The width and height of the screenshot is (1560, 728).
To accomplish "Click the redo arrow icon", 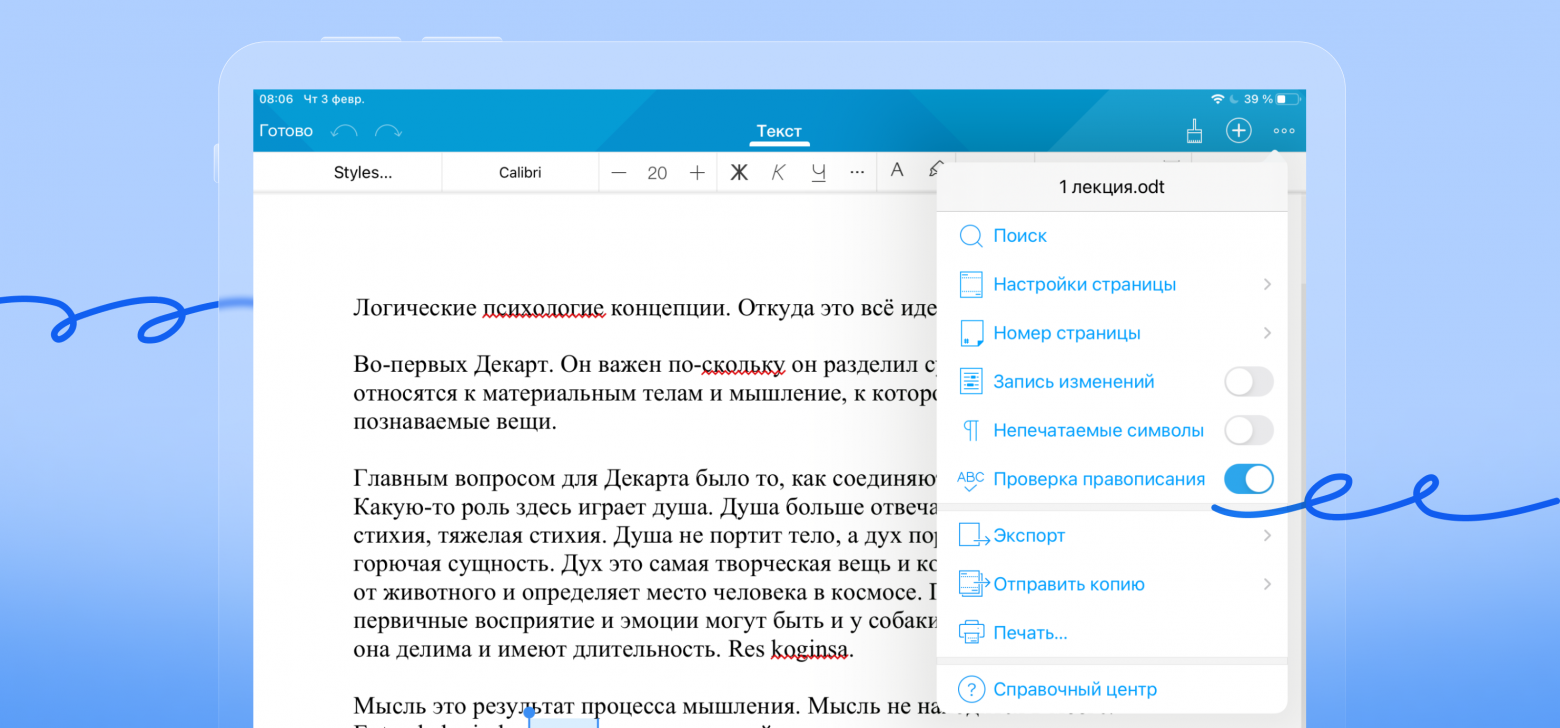I will [x=388, y=131].
